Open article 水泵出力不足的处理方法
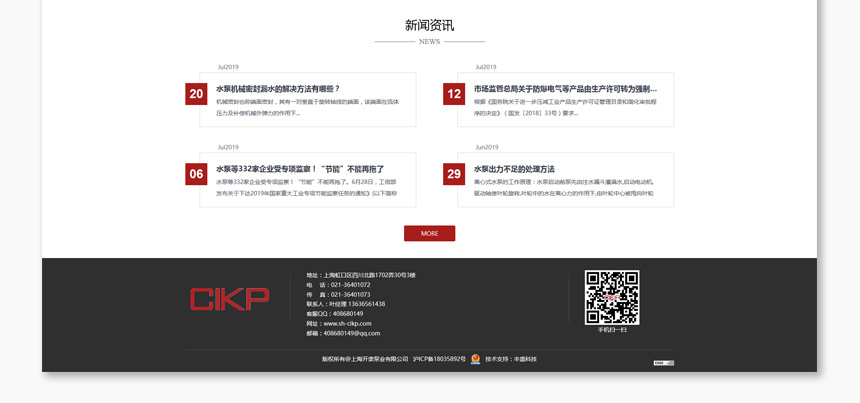Viewport: 860px width, 403px height. click(514, 169)
